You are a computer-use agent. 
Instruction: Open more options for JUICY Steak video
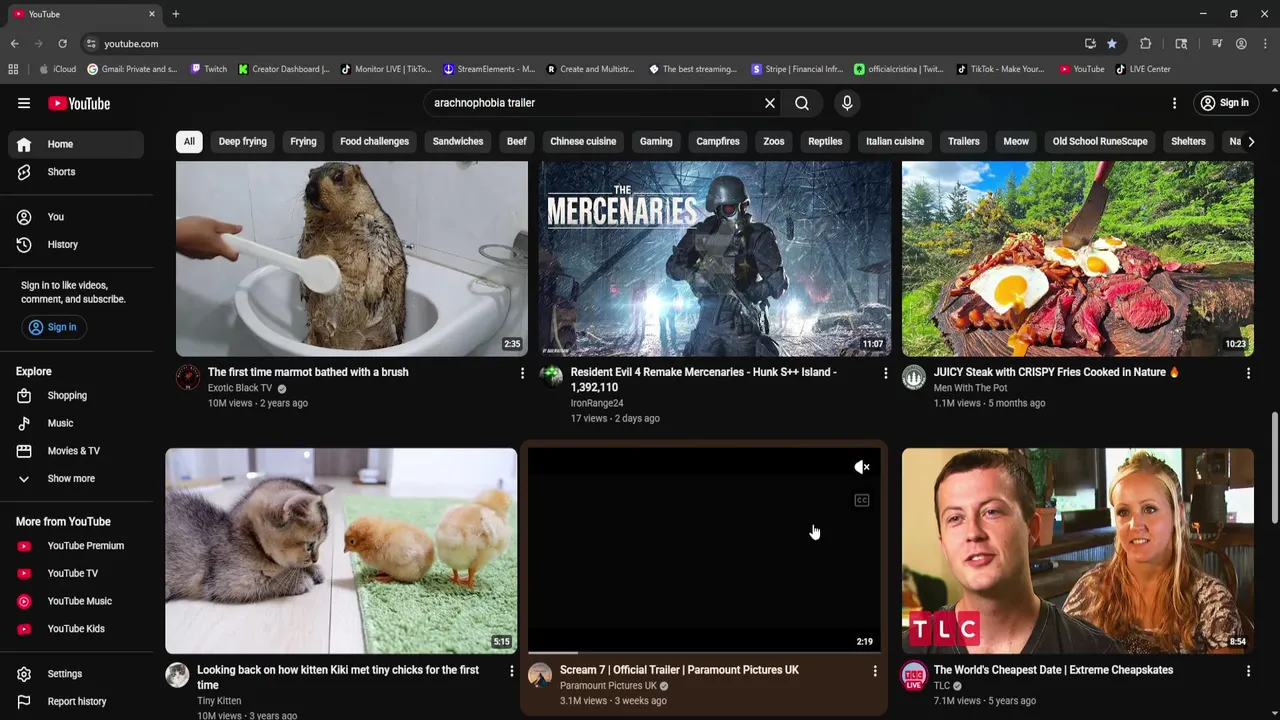tap(1248, 373)
